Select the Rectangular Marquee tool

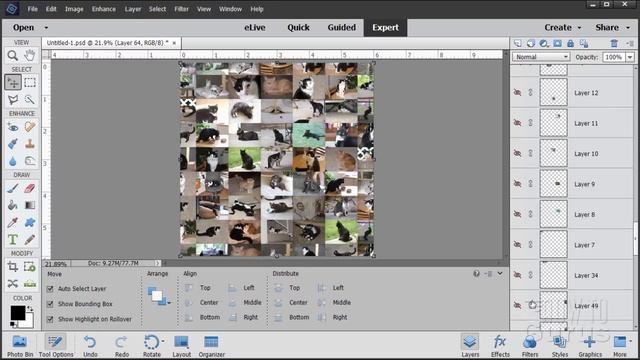30,82
